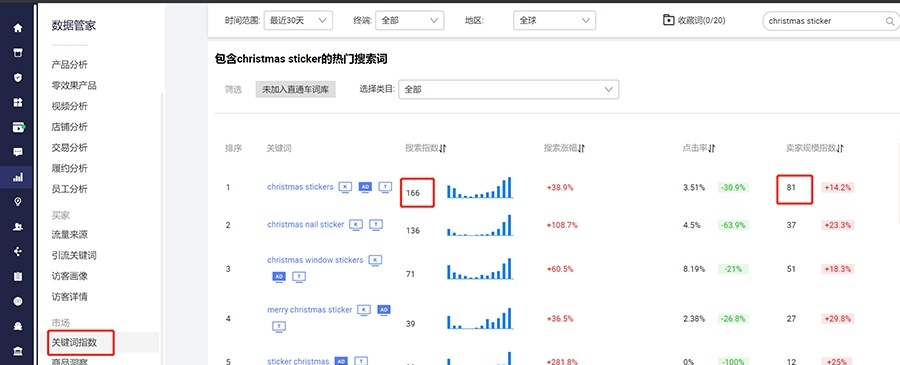Click the T badge next to christmas nail sticker

click(376, 224)
